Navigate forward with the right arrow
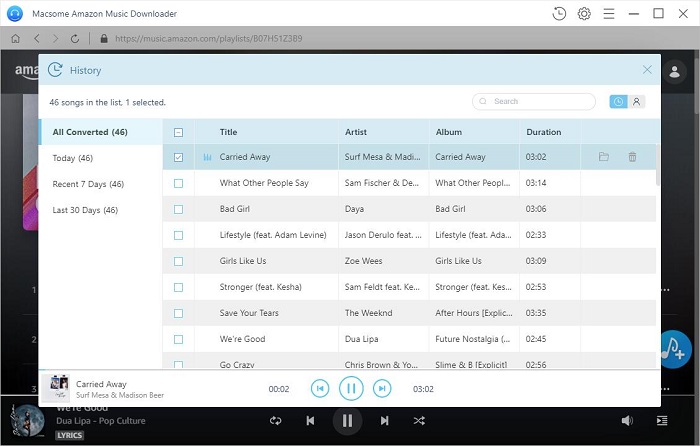This screenshot has width=700, height=446. pyautogui.click(x=55, y=39)
